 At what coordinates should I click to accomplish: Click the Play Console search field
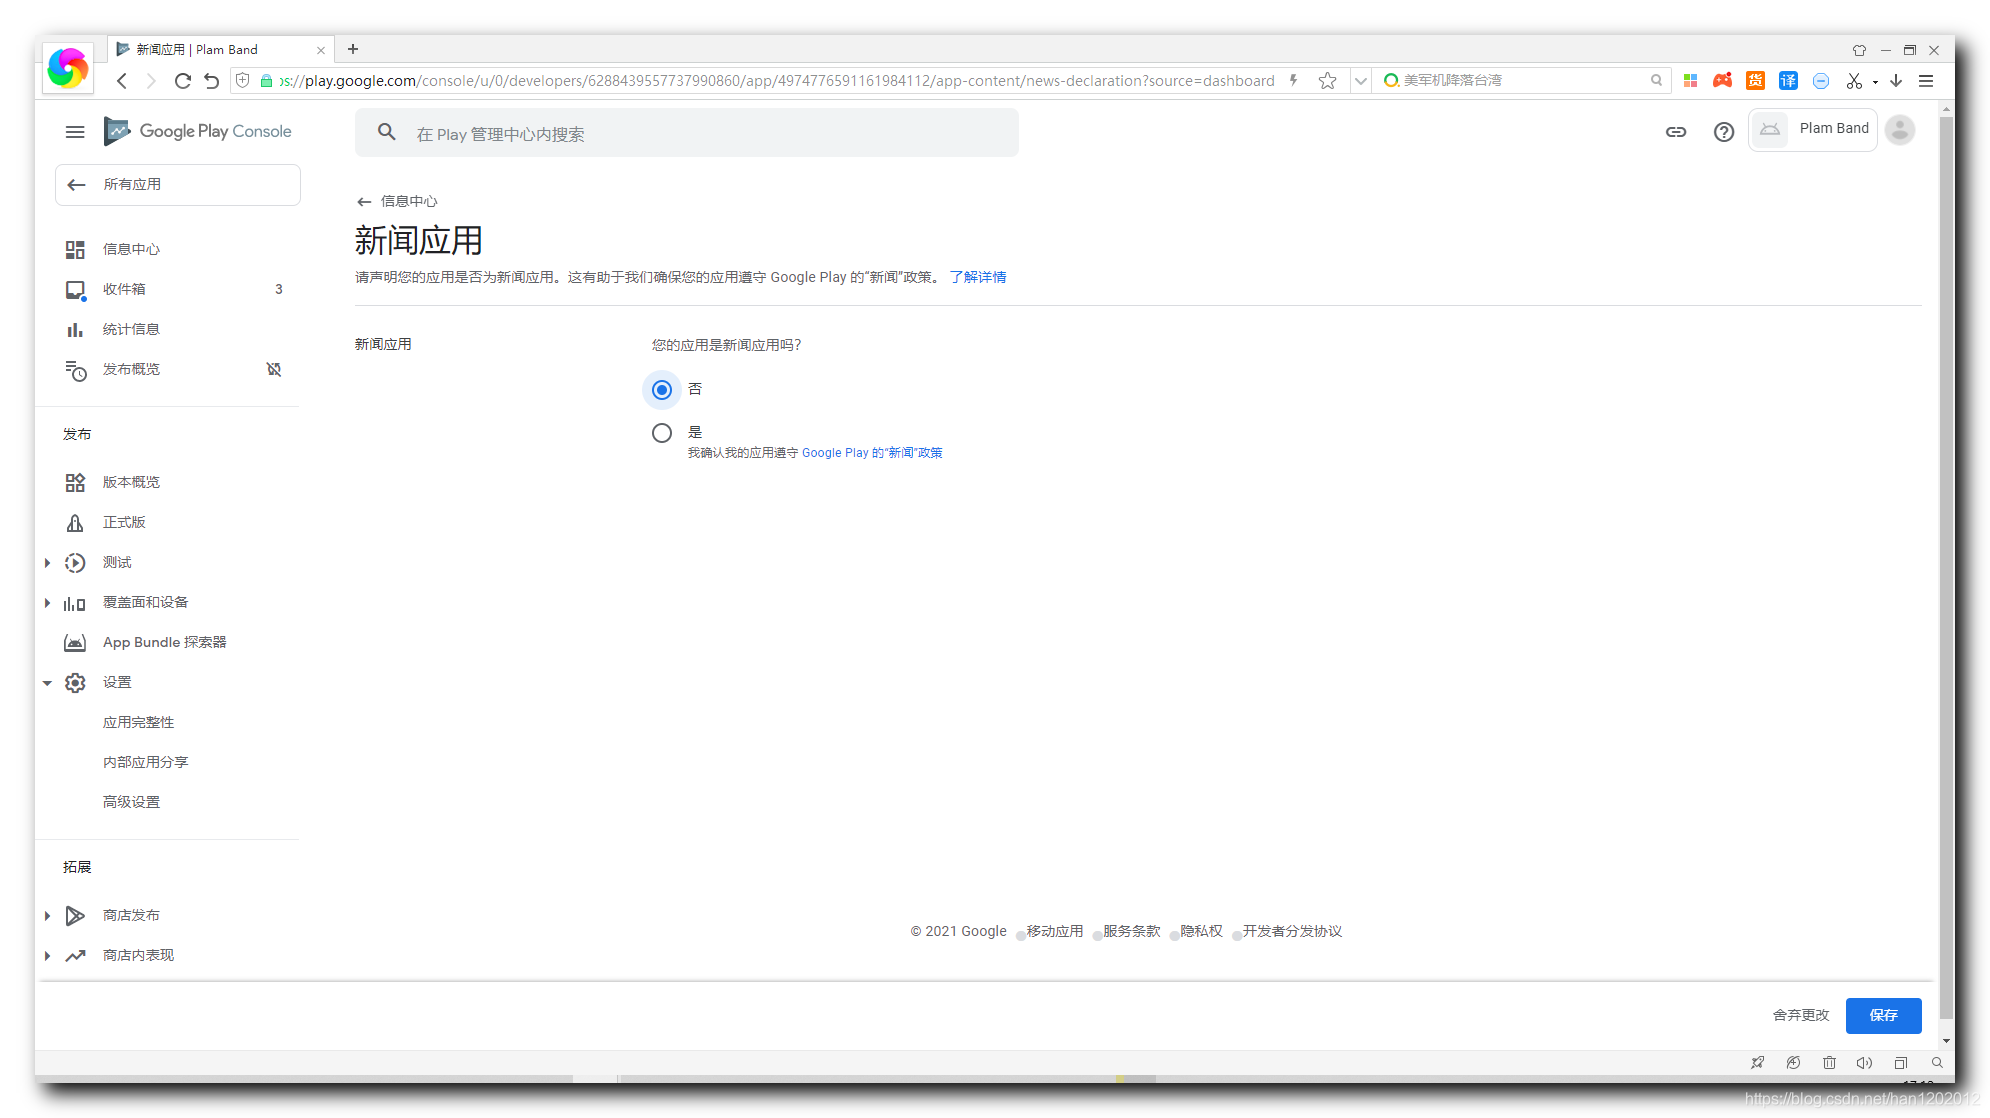(686, 134)
